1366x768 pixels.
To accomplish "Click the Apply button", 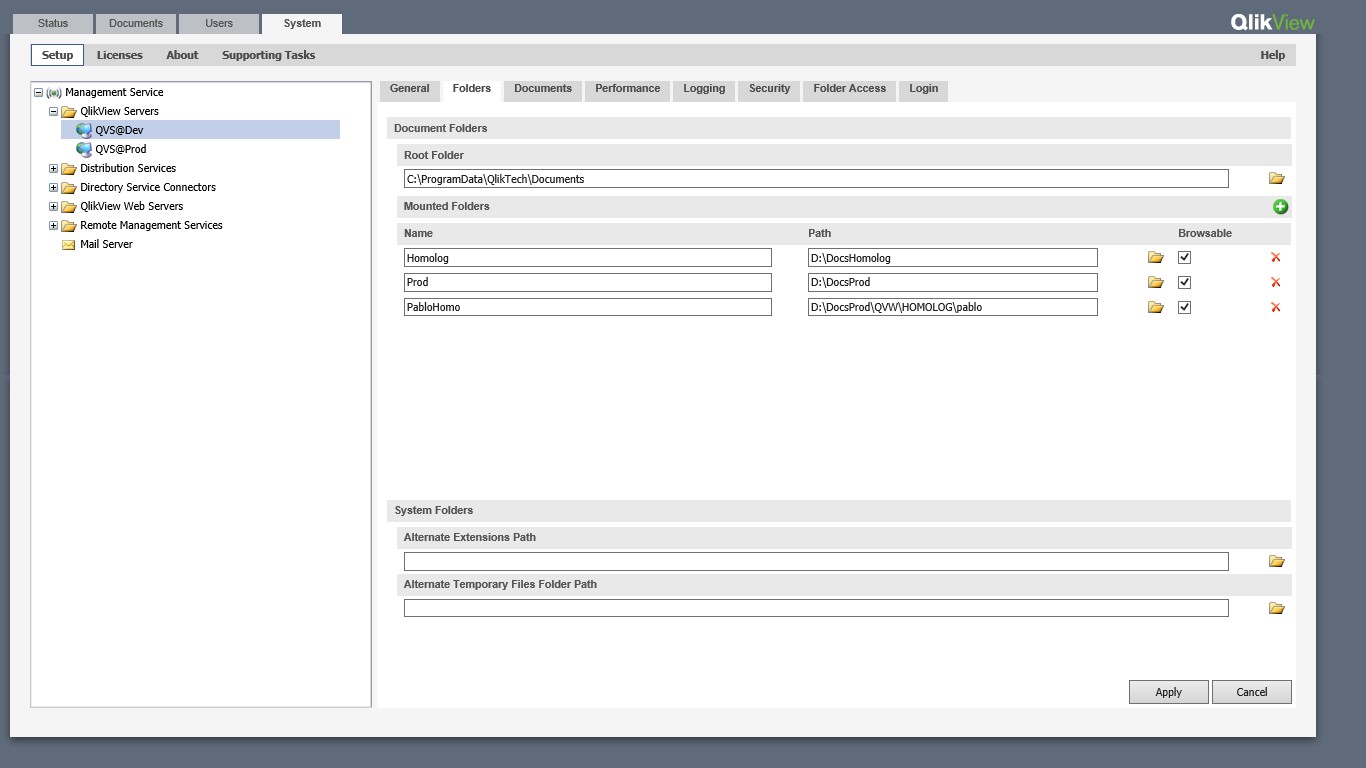I will [1168, 692].
